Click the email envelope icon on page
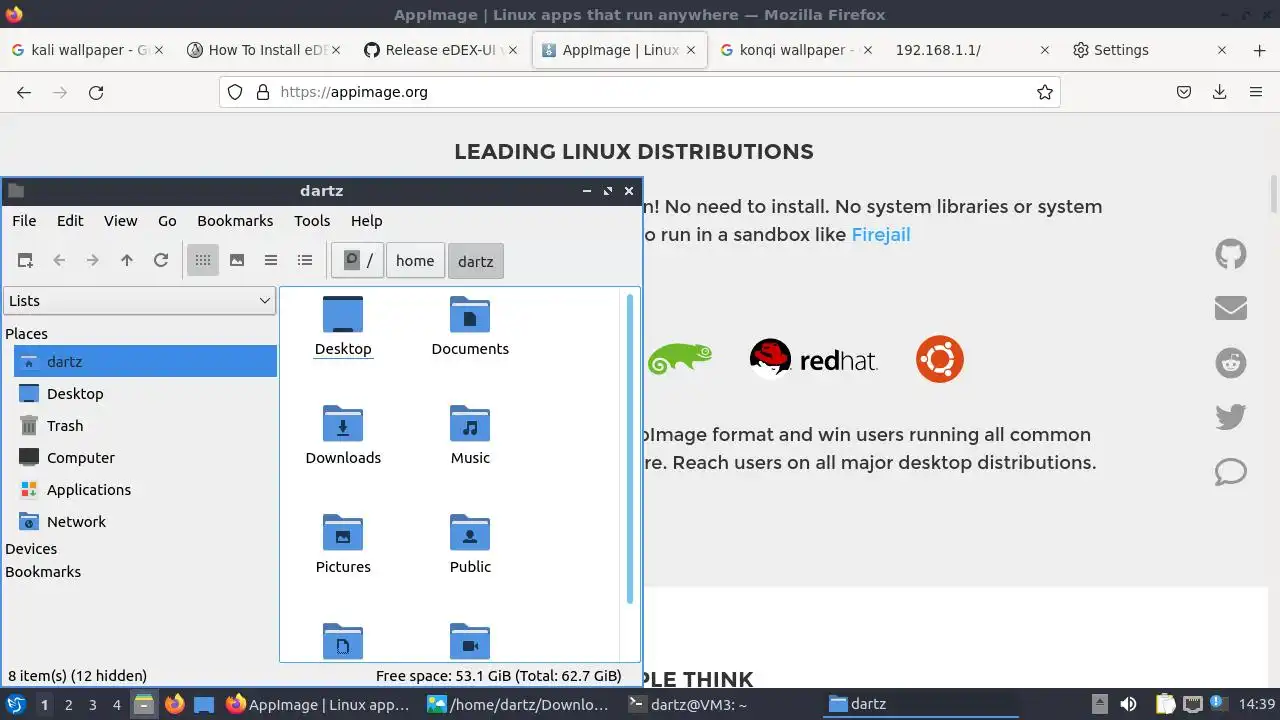 (1231, 308)
